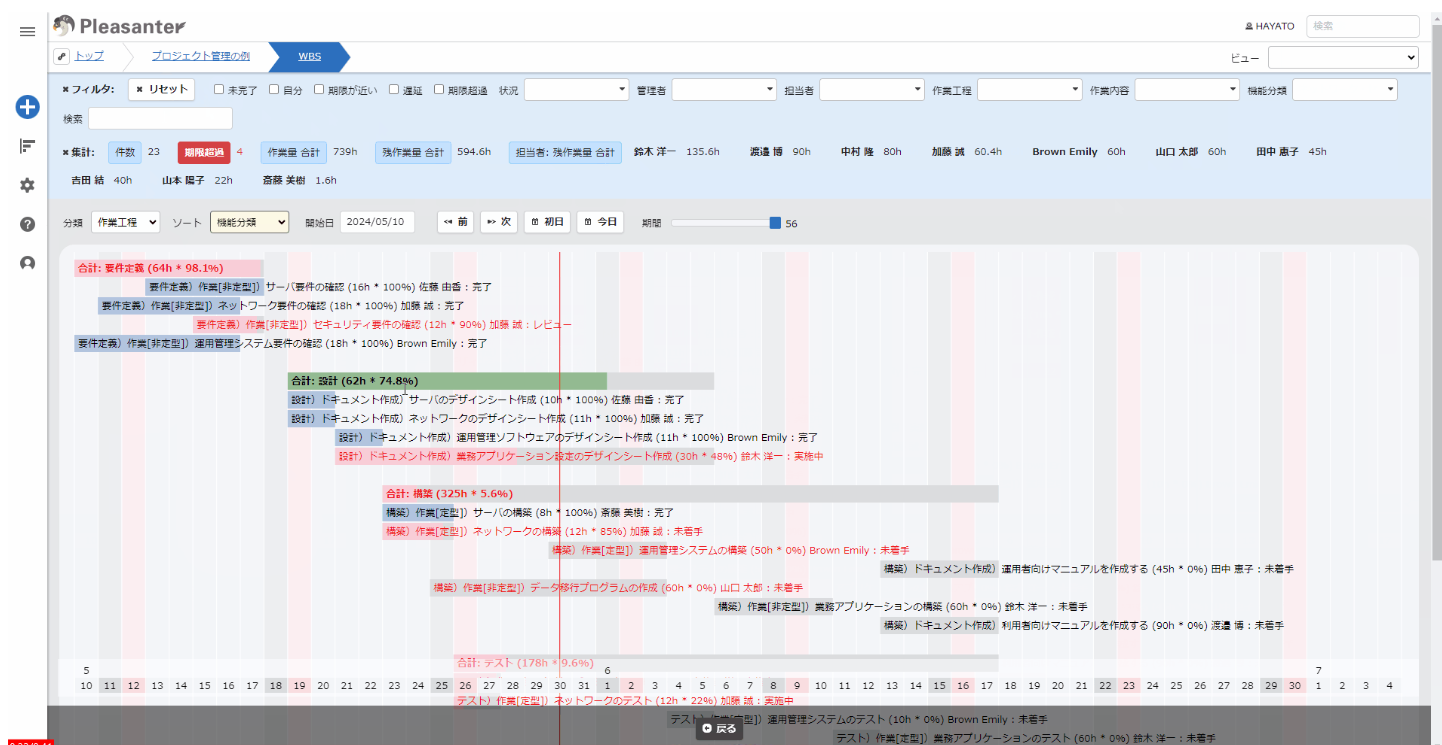Click the Pleasanter logo
The height and width of the screenshot is (745, 1442).
coord(119,25)
